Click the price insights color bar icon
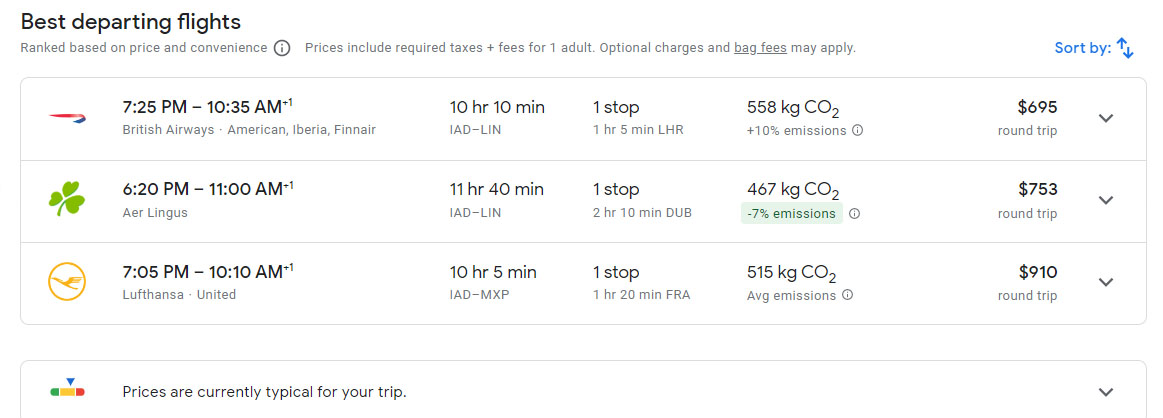 [68, 390]
